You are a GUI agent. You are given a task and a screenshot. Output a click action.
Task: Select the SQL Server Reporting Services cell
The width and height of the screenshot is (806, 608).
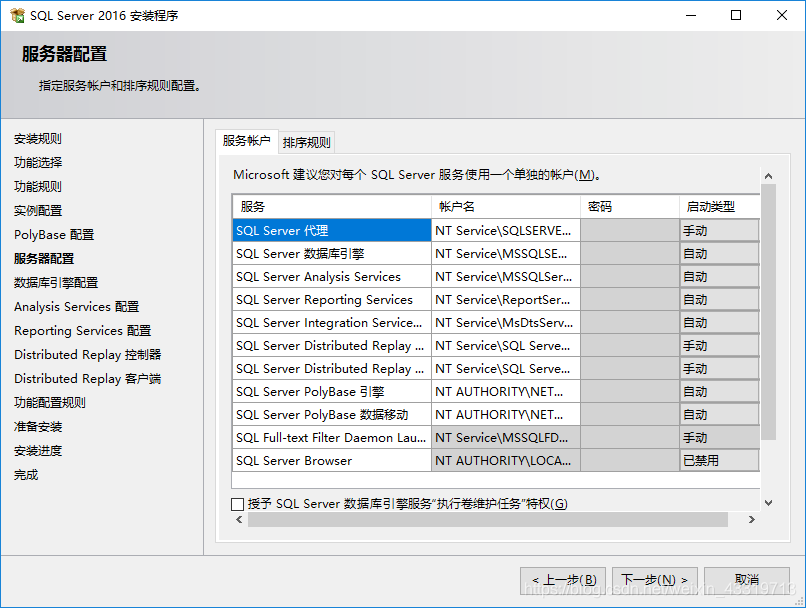click(332, 300)
